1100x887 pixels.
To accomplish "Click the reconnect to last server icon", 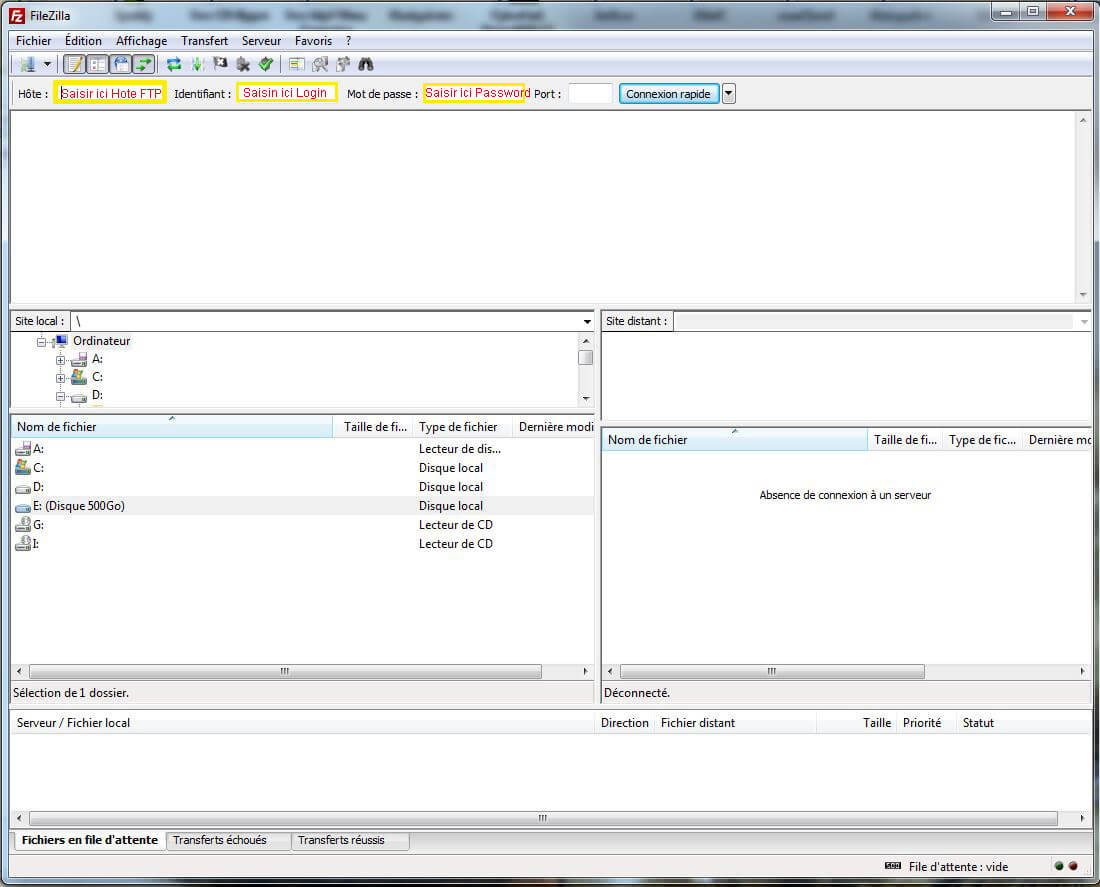I will click(x=265, y=65).
